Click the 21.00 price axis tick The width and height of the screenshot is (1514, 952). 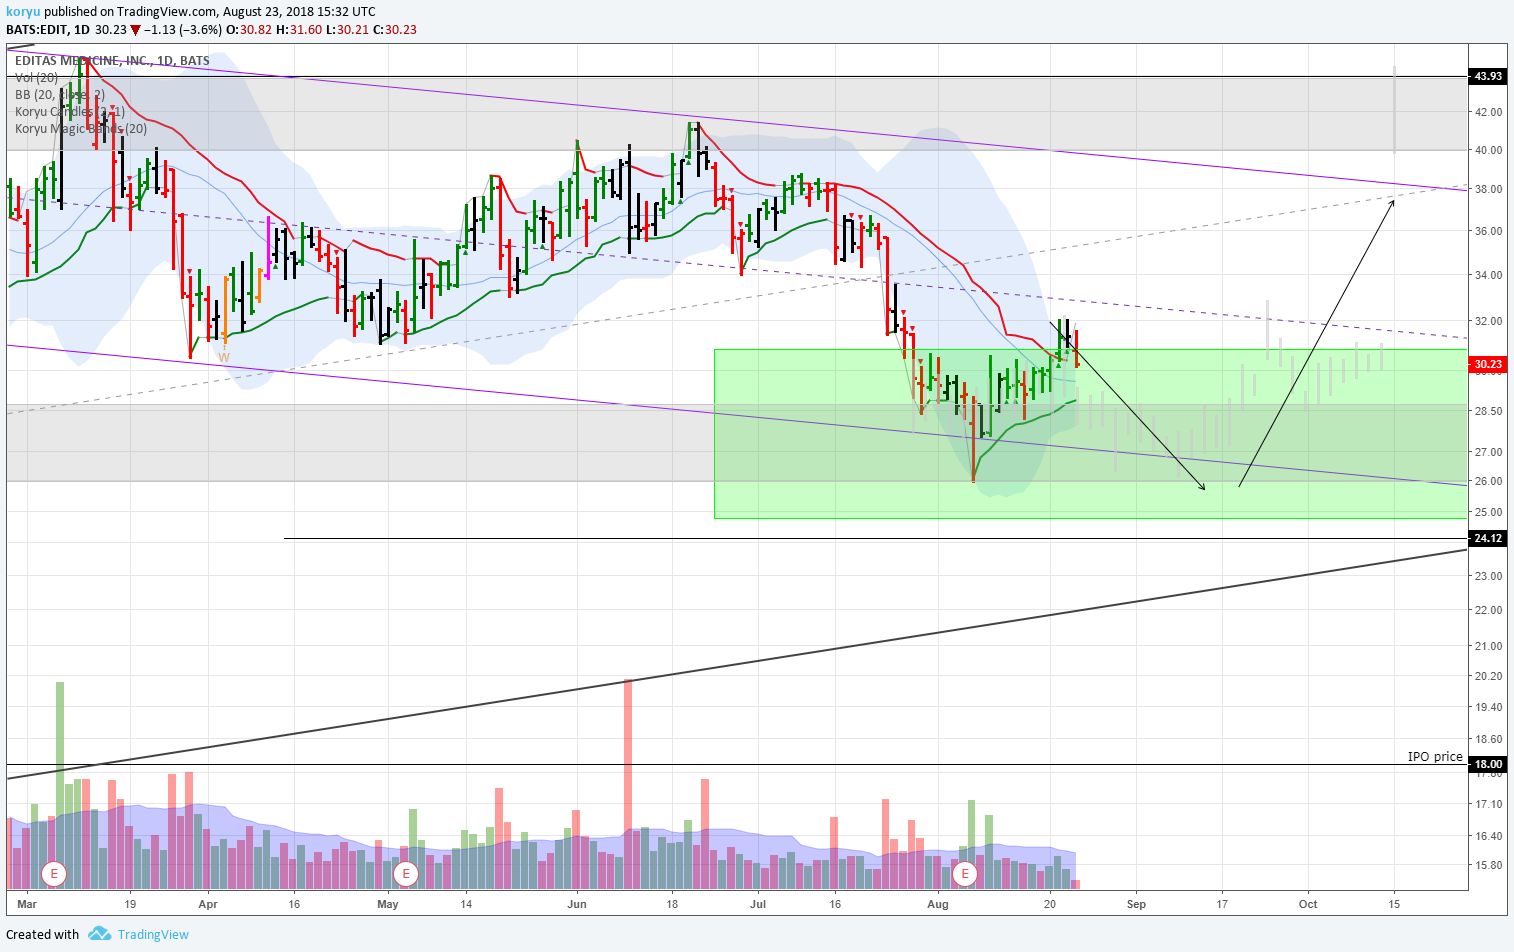coord(1489,646)
